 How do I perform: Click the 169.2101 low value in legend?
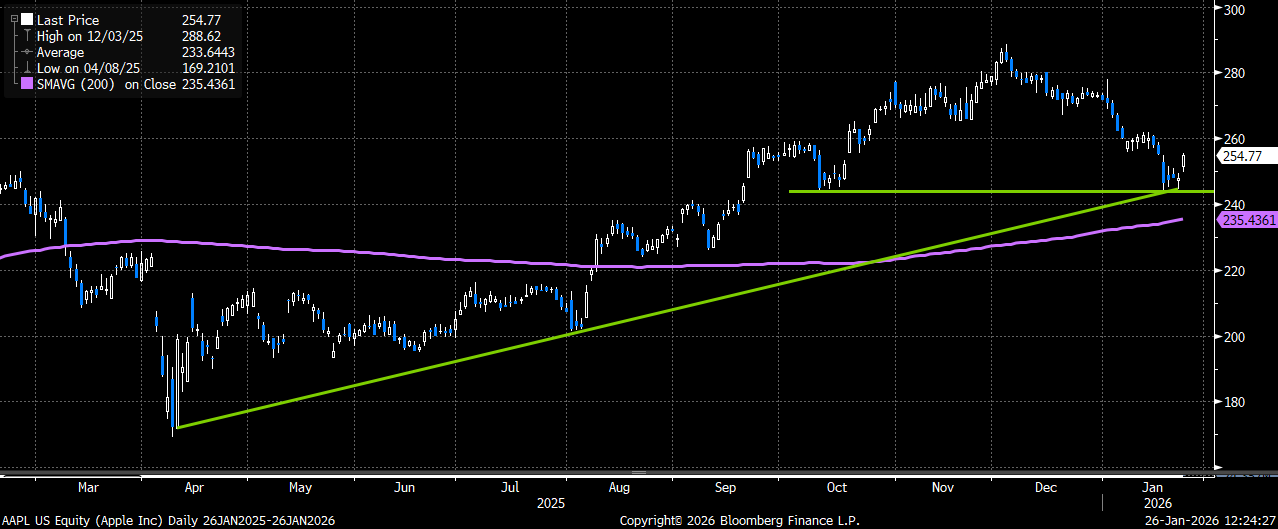point(208,68)
